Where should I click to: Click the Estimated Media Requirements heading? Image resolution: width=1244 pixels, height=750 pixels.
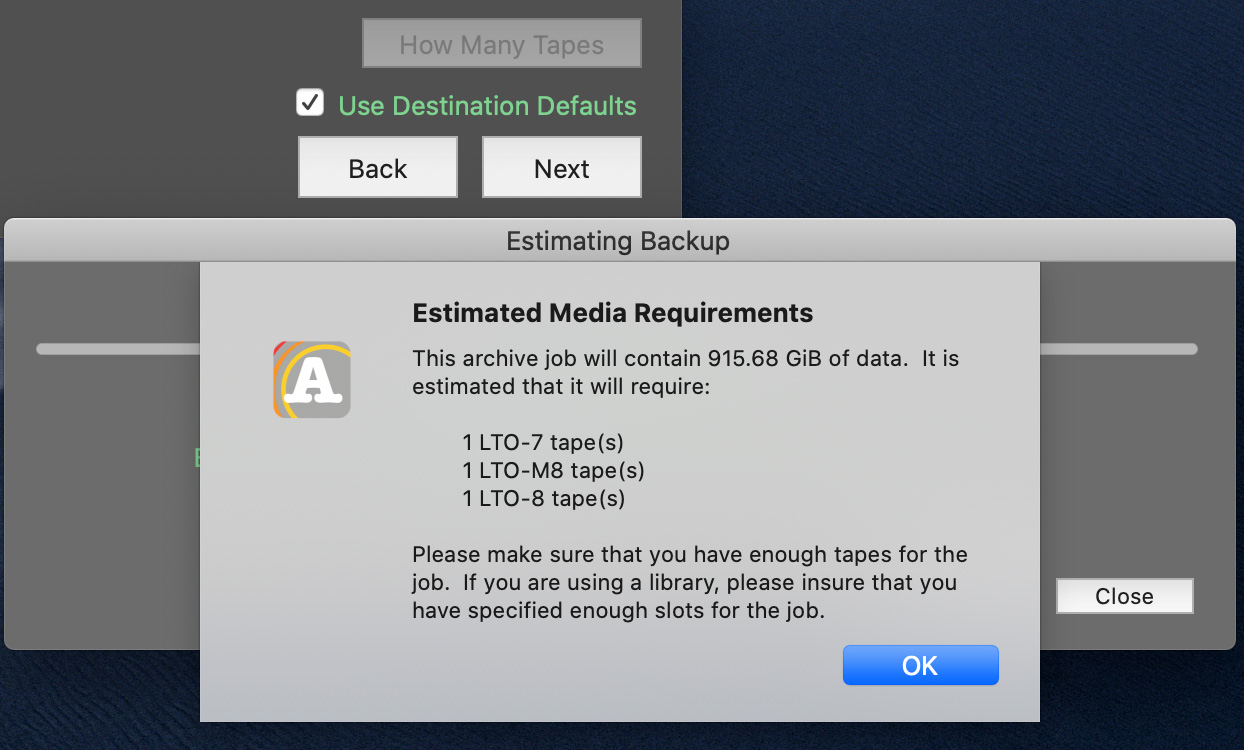coord(612,313)
